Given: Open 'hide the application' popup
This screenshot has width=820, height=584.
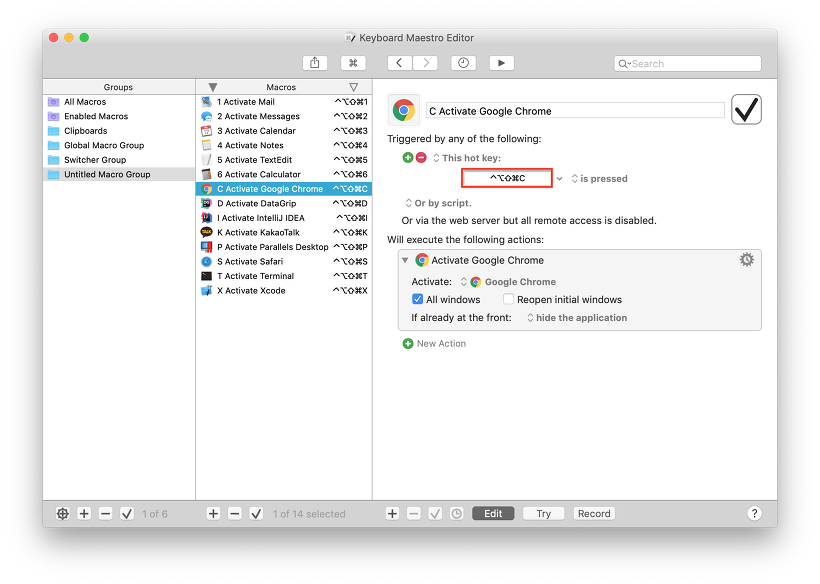Looking at the screenshot, I should [577, 318].
